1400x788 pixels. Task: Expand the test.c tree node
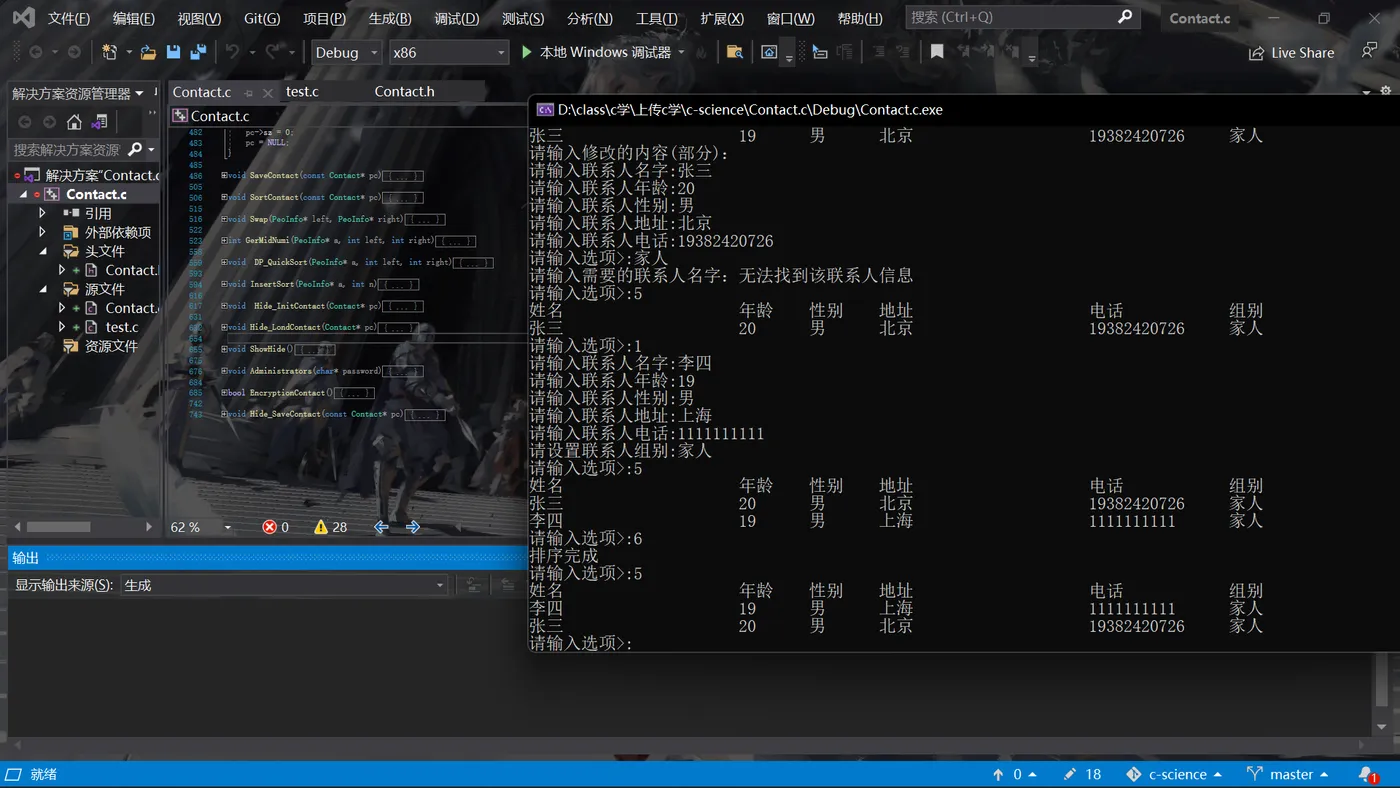tap(62, 327)
